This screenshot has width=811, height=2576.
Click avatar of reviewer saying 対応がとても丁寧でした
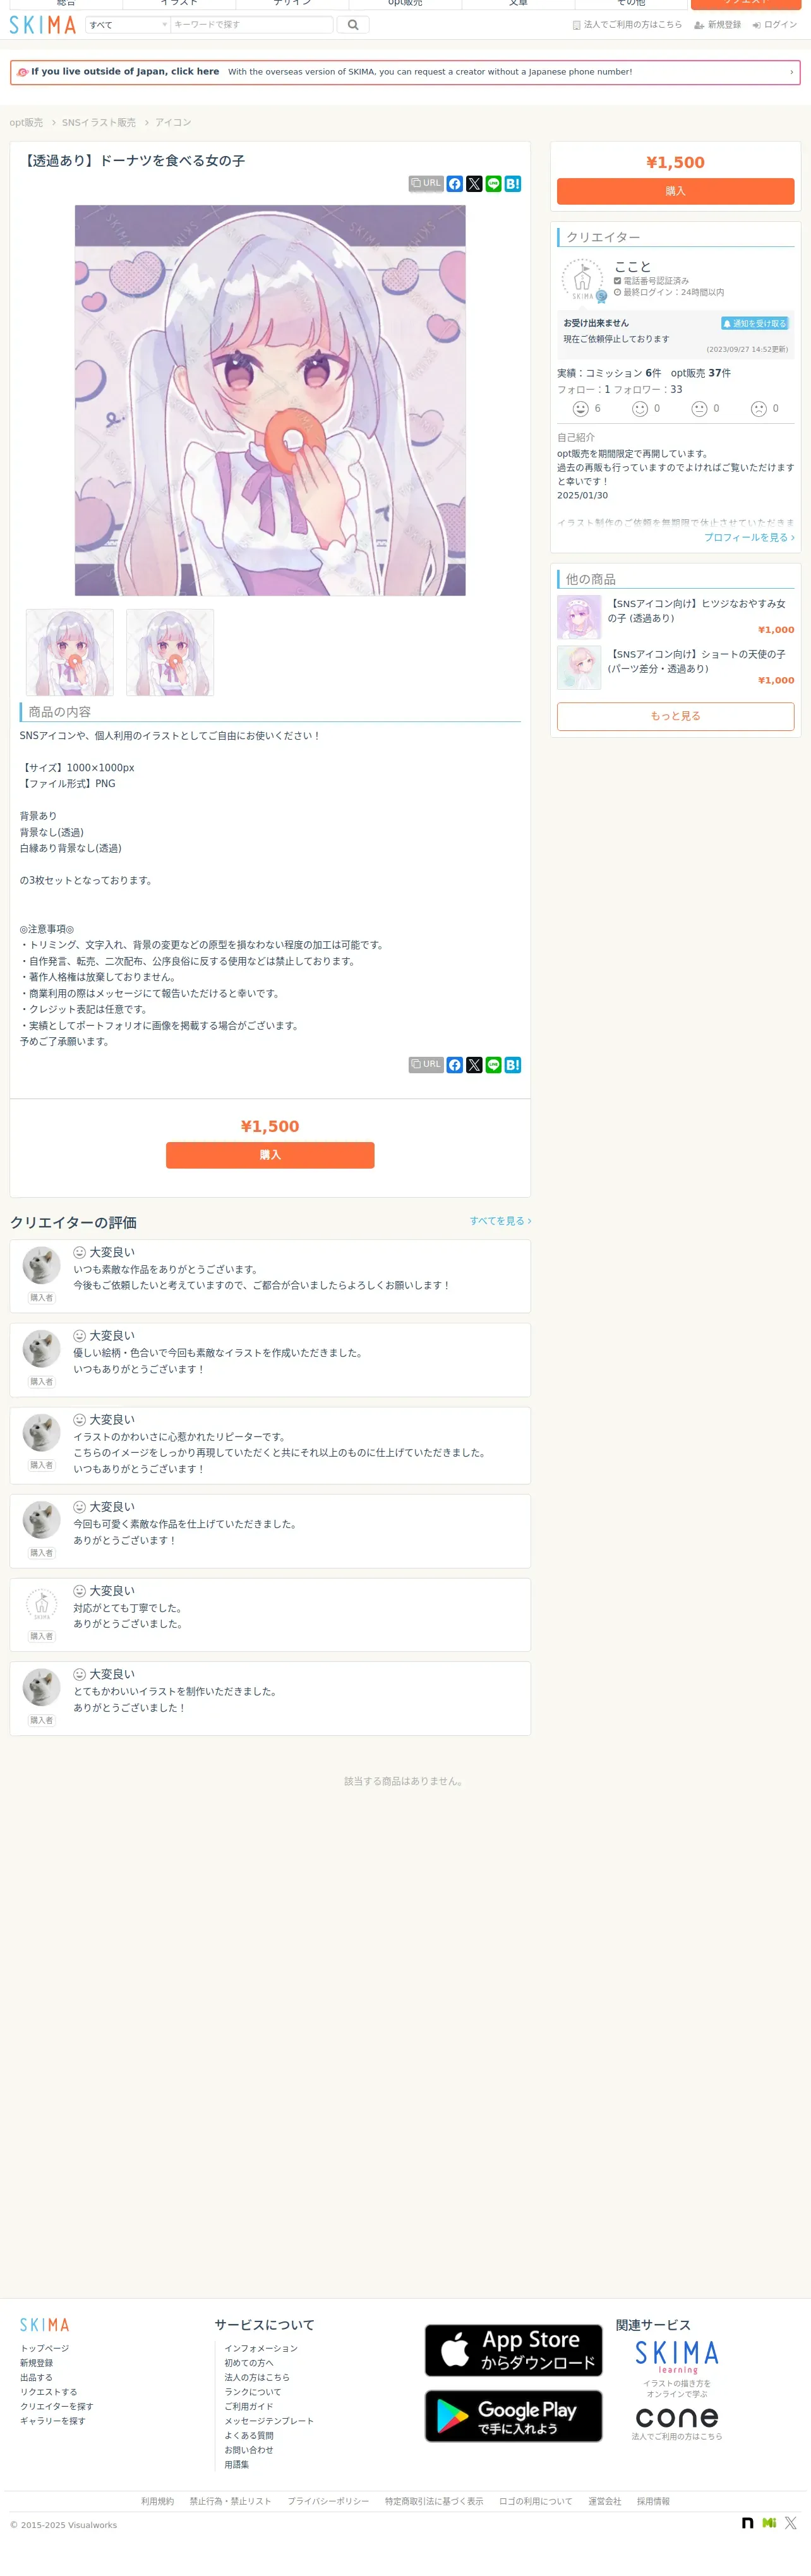[42, 1604]
